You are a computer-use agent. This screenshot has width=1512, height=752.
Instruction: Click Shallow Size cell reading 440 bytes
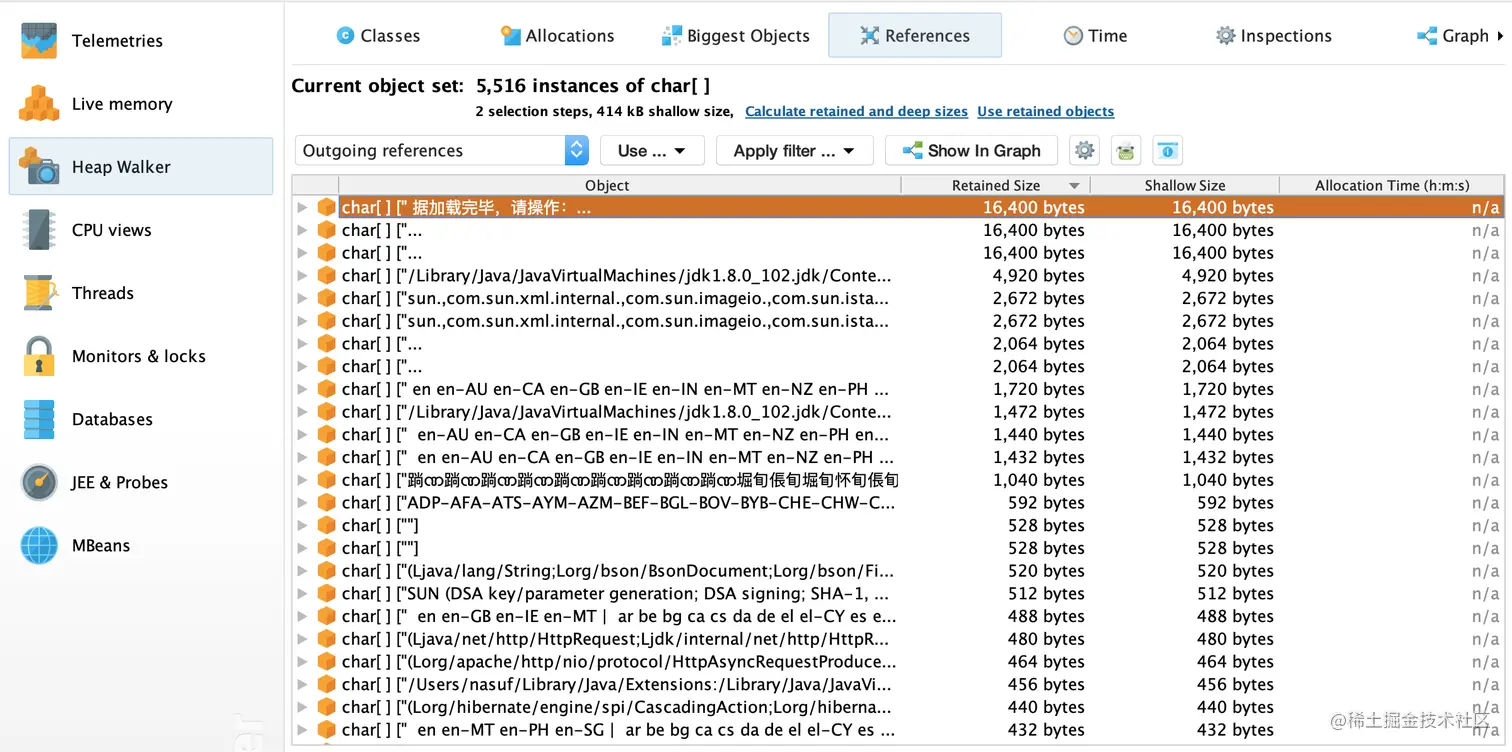[x=1235, y=707]
